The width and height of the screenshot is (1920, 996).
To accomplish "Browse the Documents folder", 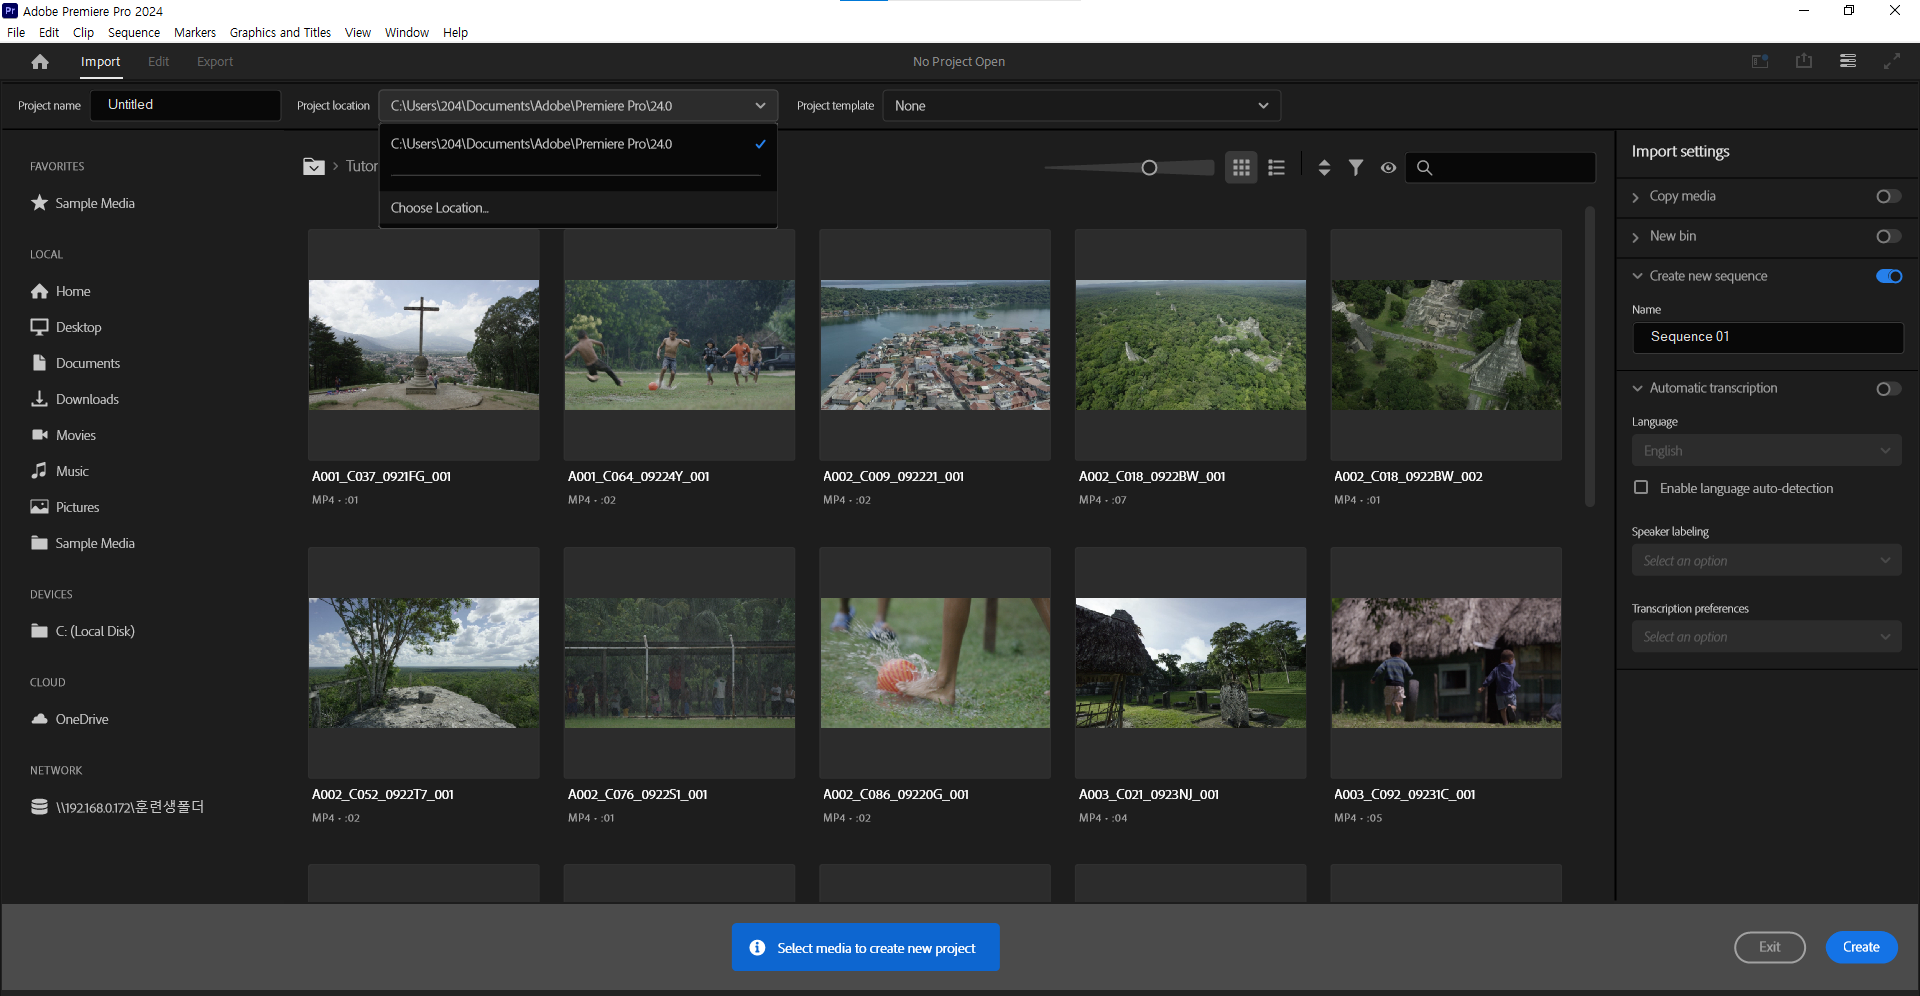I will click(76, 363).
